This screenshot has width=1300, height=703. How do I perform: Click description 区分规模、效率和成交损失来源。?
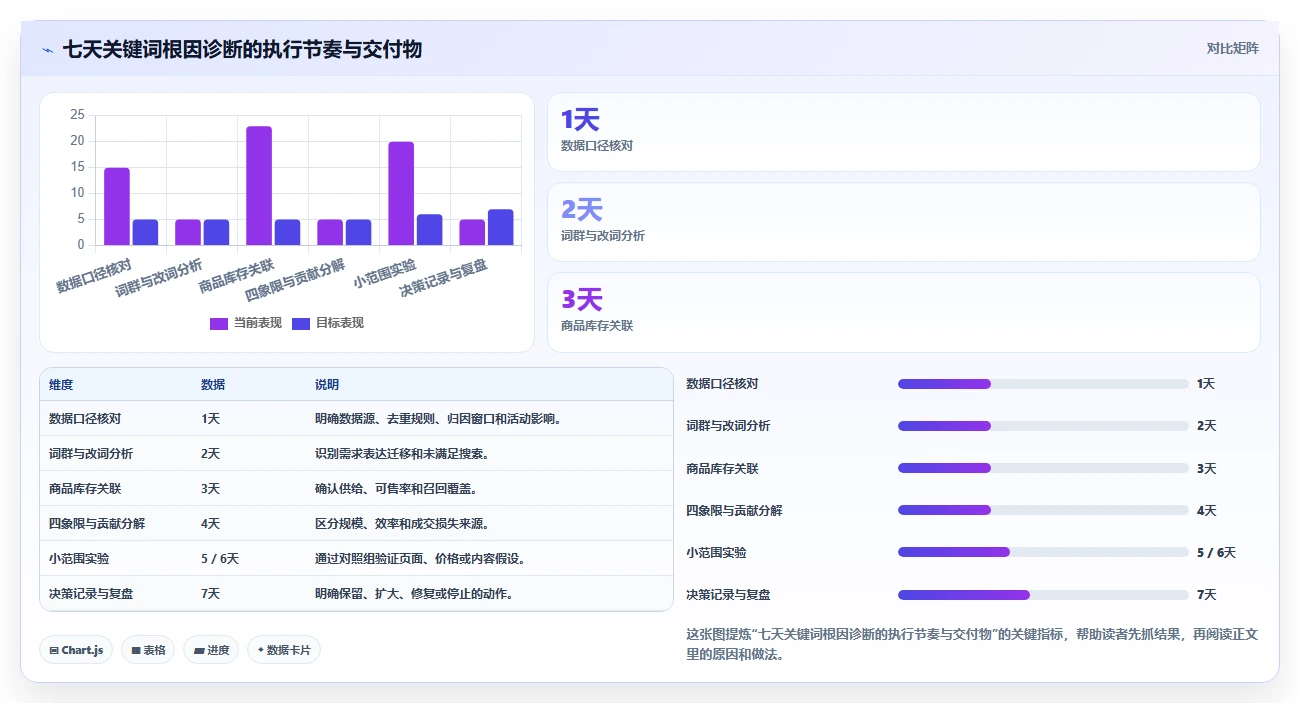tap(402, 524)
